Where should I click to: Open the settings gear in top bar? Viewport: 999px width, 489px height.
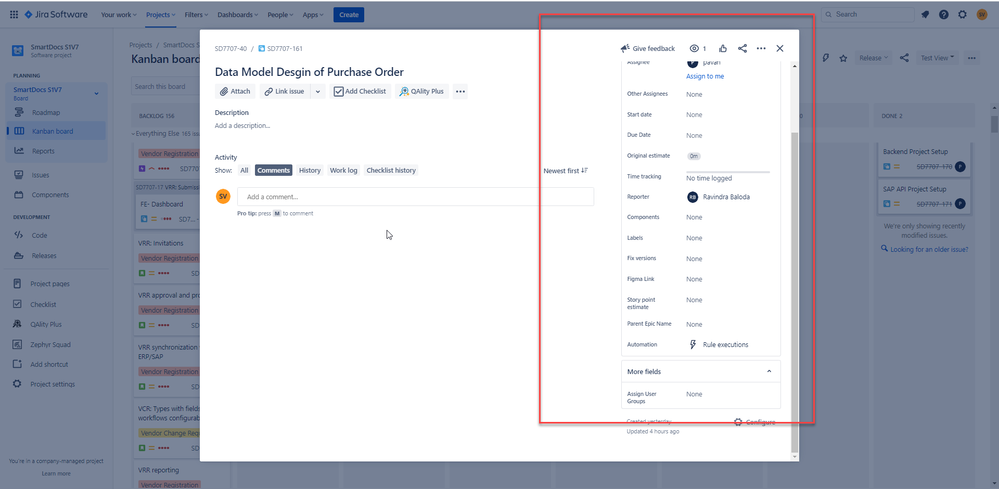(962, 15)
